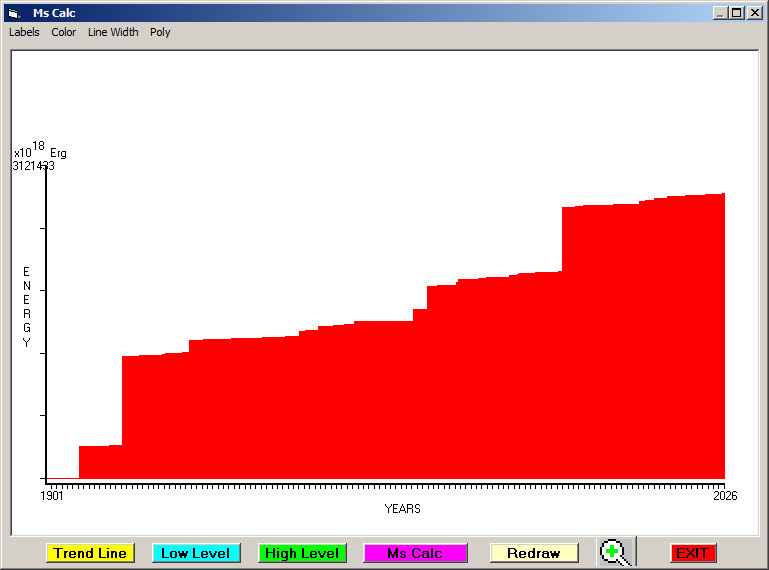
Task: Close the Ms Calc window
Action: pos(755,13)
